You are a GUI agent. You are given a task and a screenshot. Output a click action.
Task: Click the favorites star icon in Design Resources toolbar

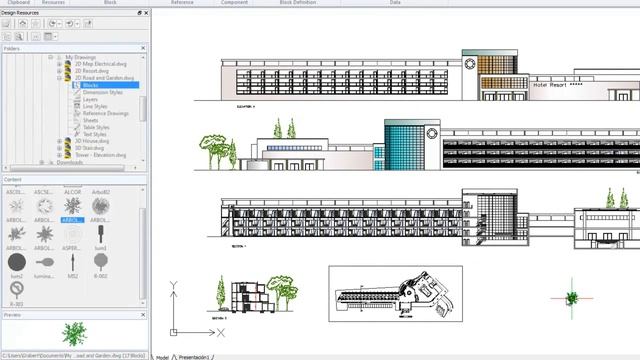(36, 24)
